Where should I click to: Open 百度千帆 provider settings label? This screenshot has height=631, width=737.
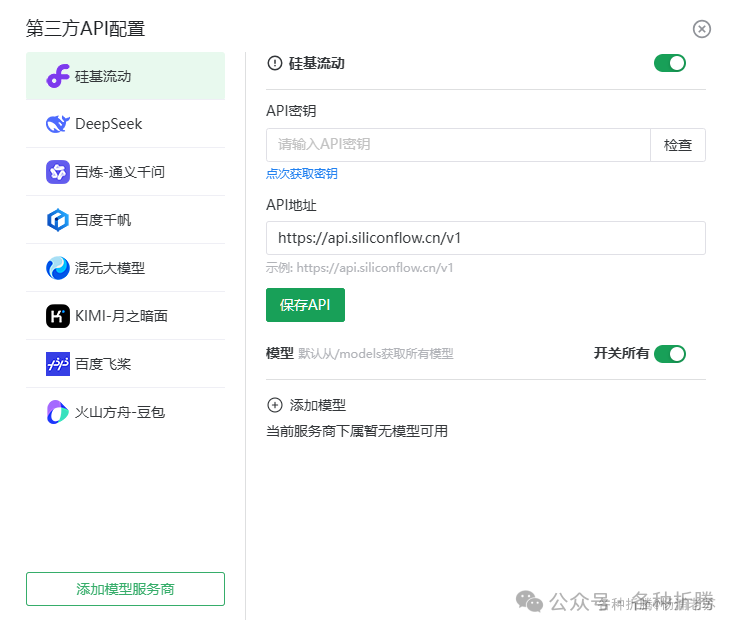click(103, 220)
